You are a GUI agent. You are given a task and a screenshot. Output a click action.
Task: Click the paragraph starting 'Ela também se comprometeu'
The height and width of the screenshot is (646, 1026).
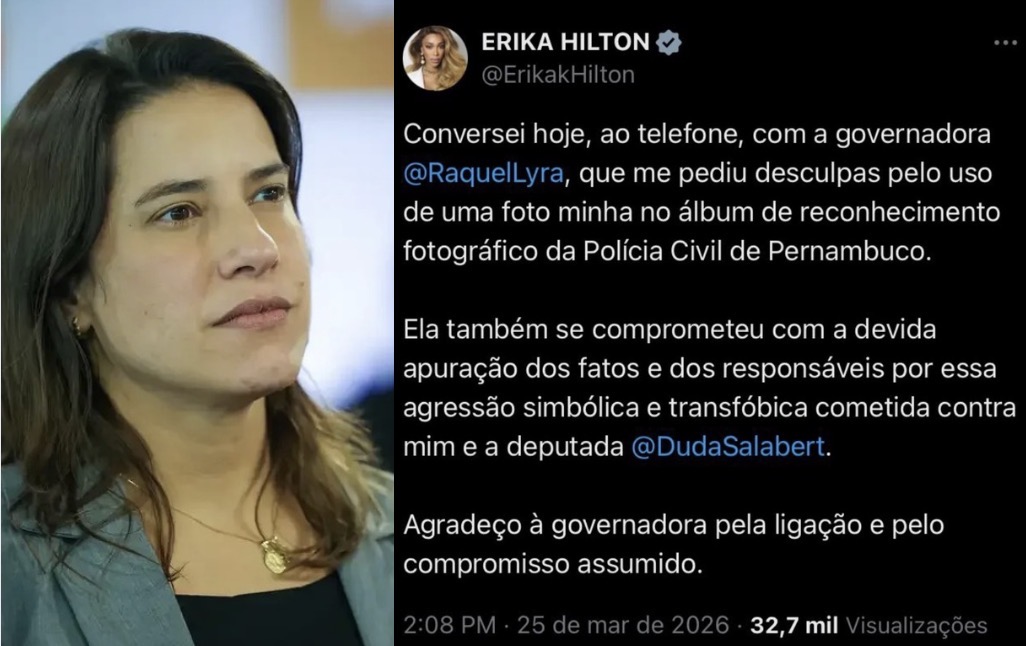click(x=709, y=388)
